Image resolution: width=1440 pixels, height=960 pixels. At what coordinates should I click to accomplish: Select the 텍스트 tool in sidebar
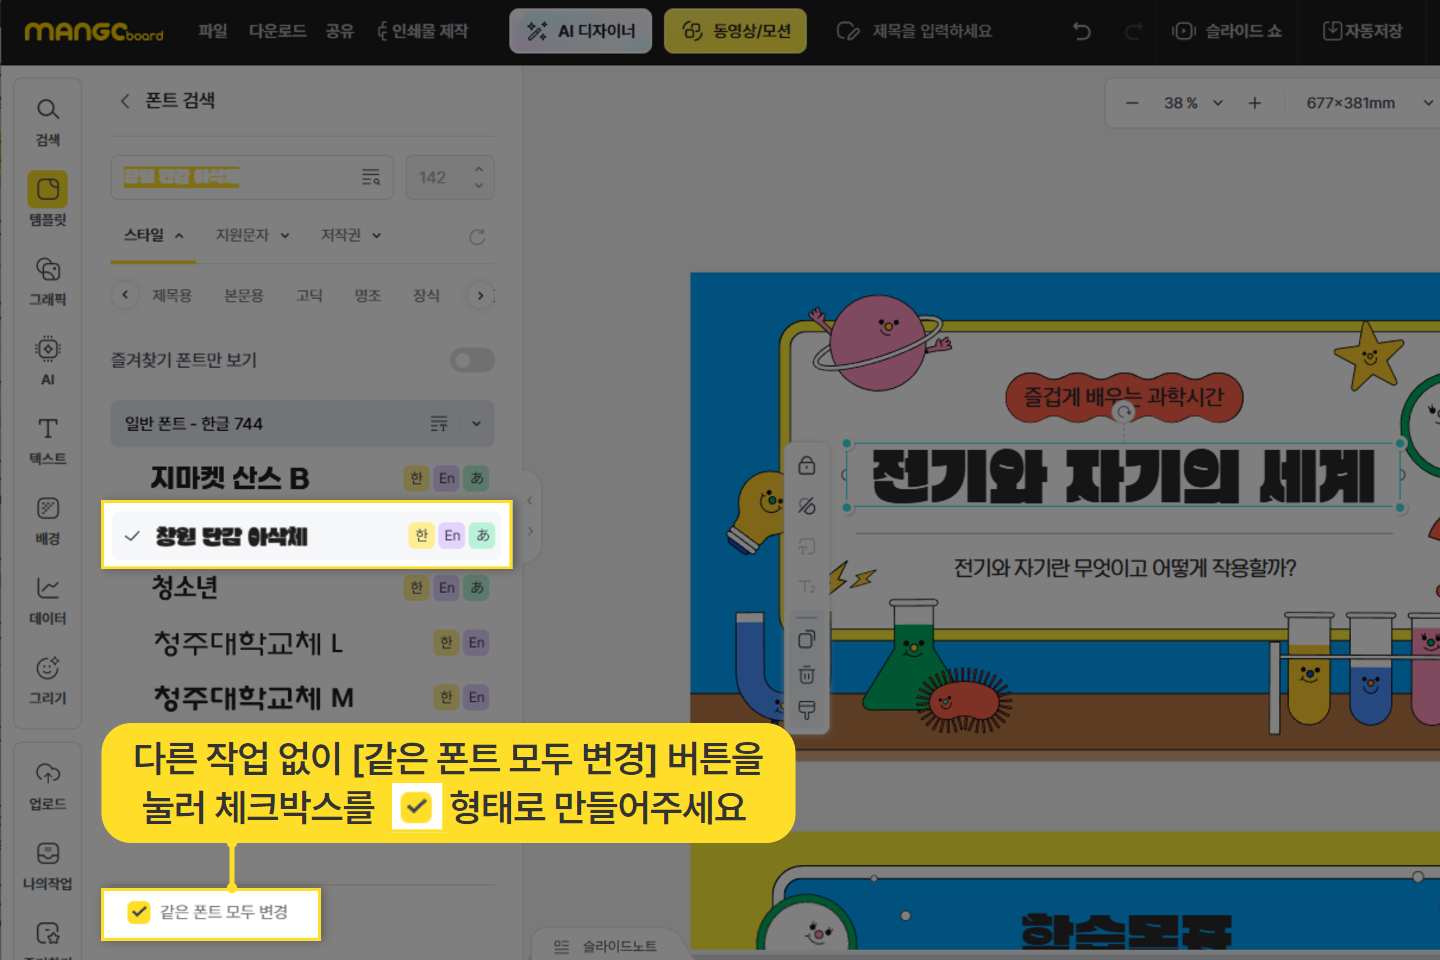point(47,439)
